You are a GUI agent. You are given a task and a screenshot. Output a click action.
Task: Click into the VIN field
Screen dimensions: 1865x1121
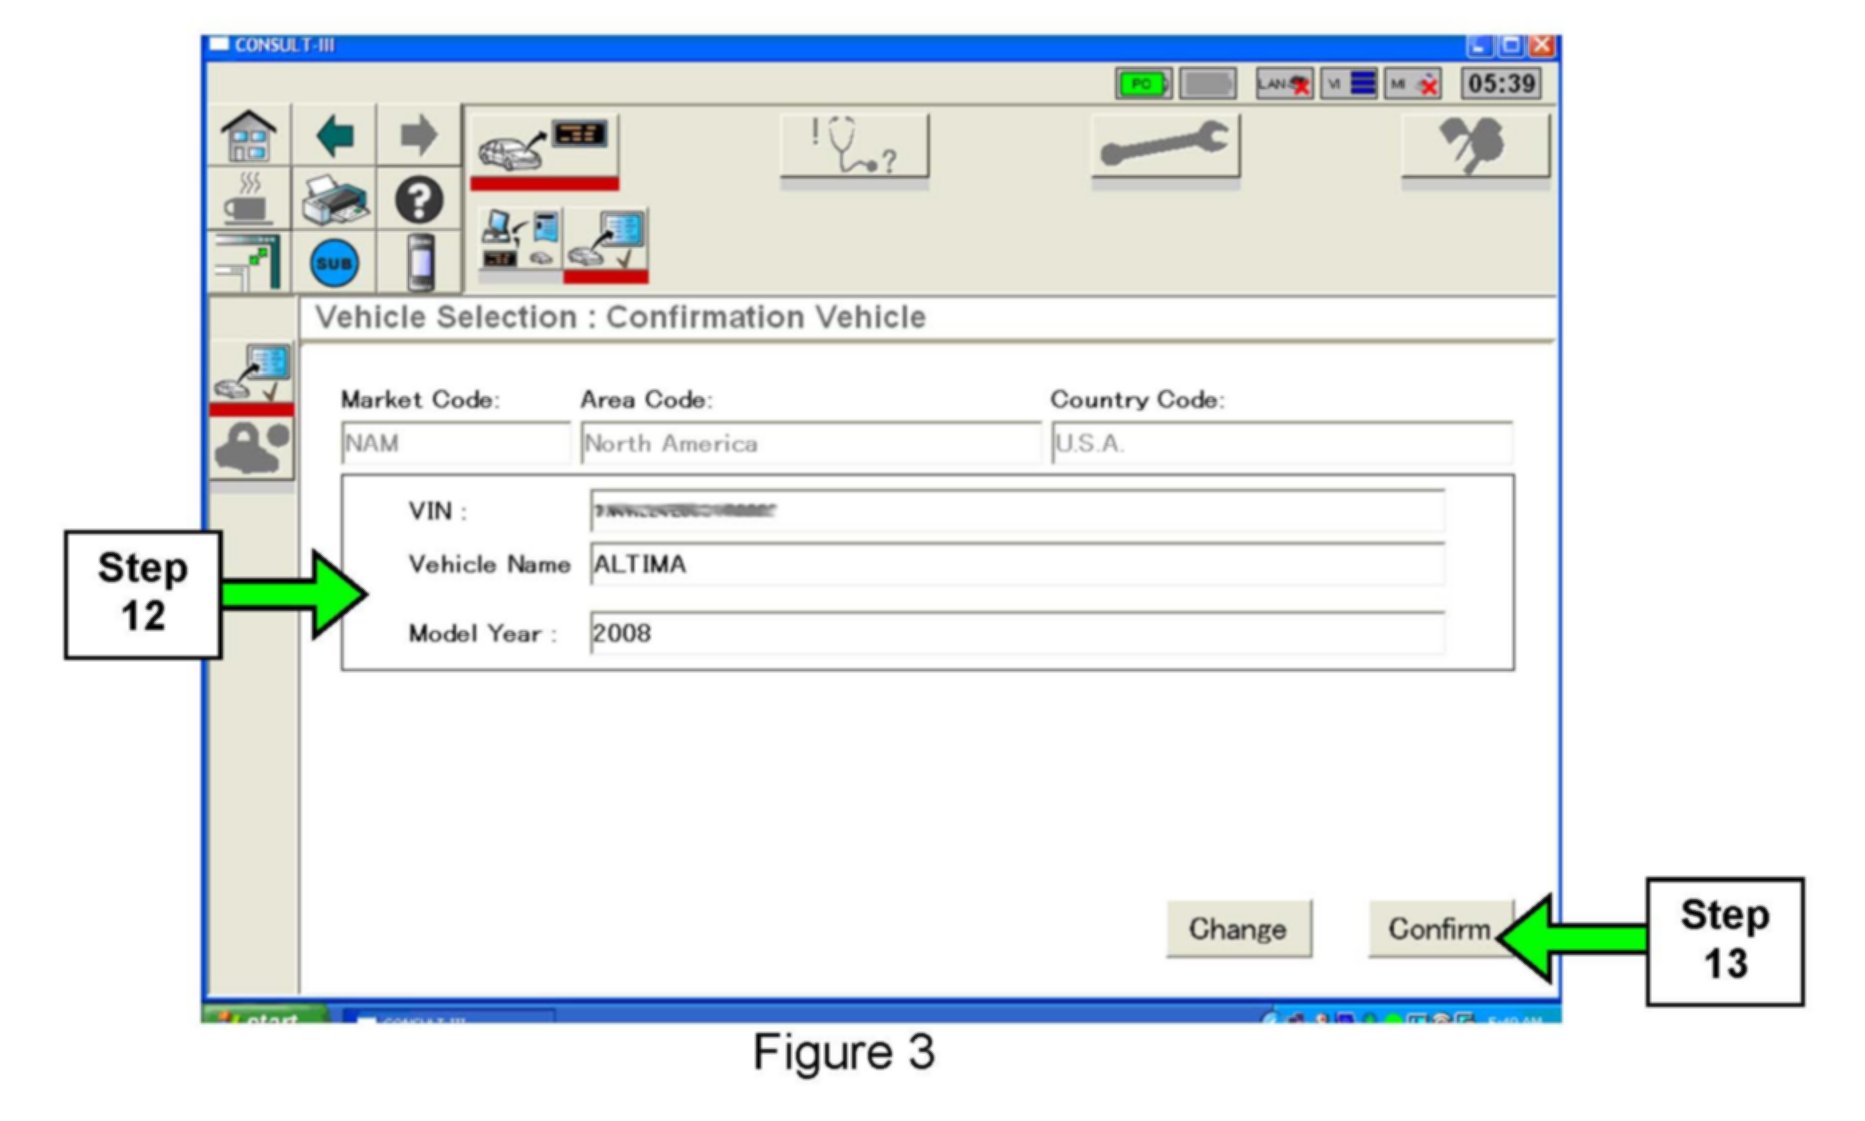pos(1016,511)
